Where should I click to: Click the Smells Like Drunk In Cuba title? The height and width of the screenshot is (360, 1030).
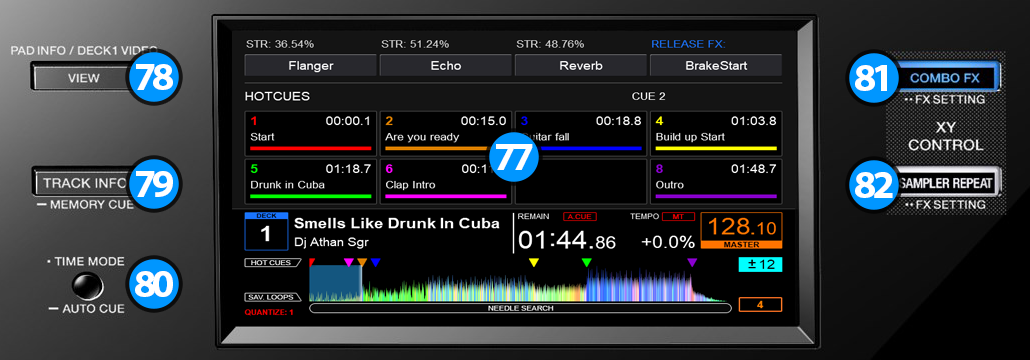397,223
